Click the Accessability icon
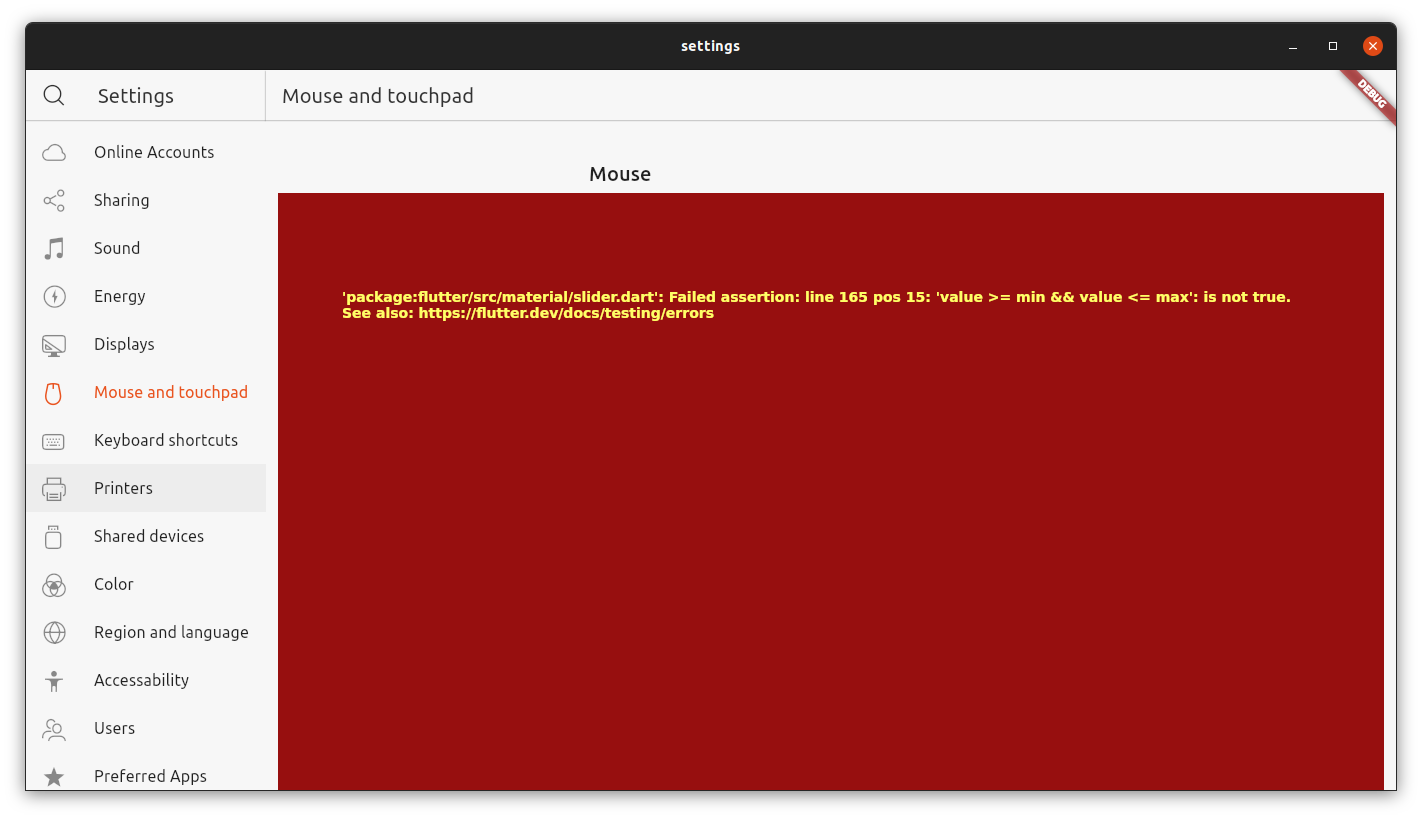The width and height of the screenshot is (1422, 819). [53, 680]
